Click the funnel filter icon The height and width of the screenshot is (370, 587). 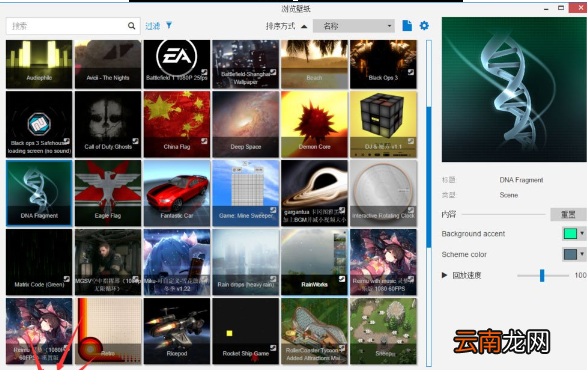coord(169,25)
